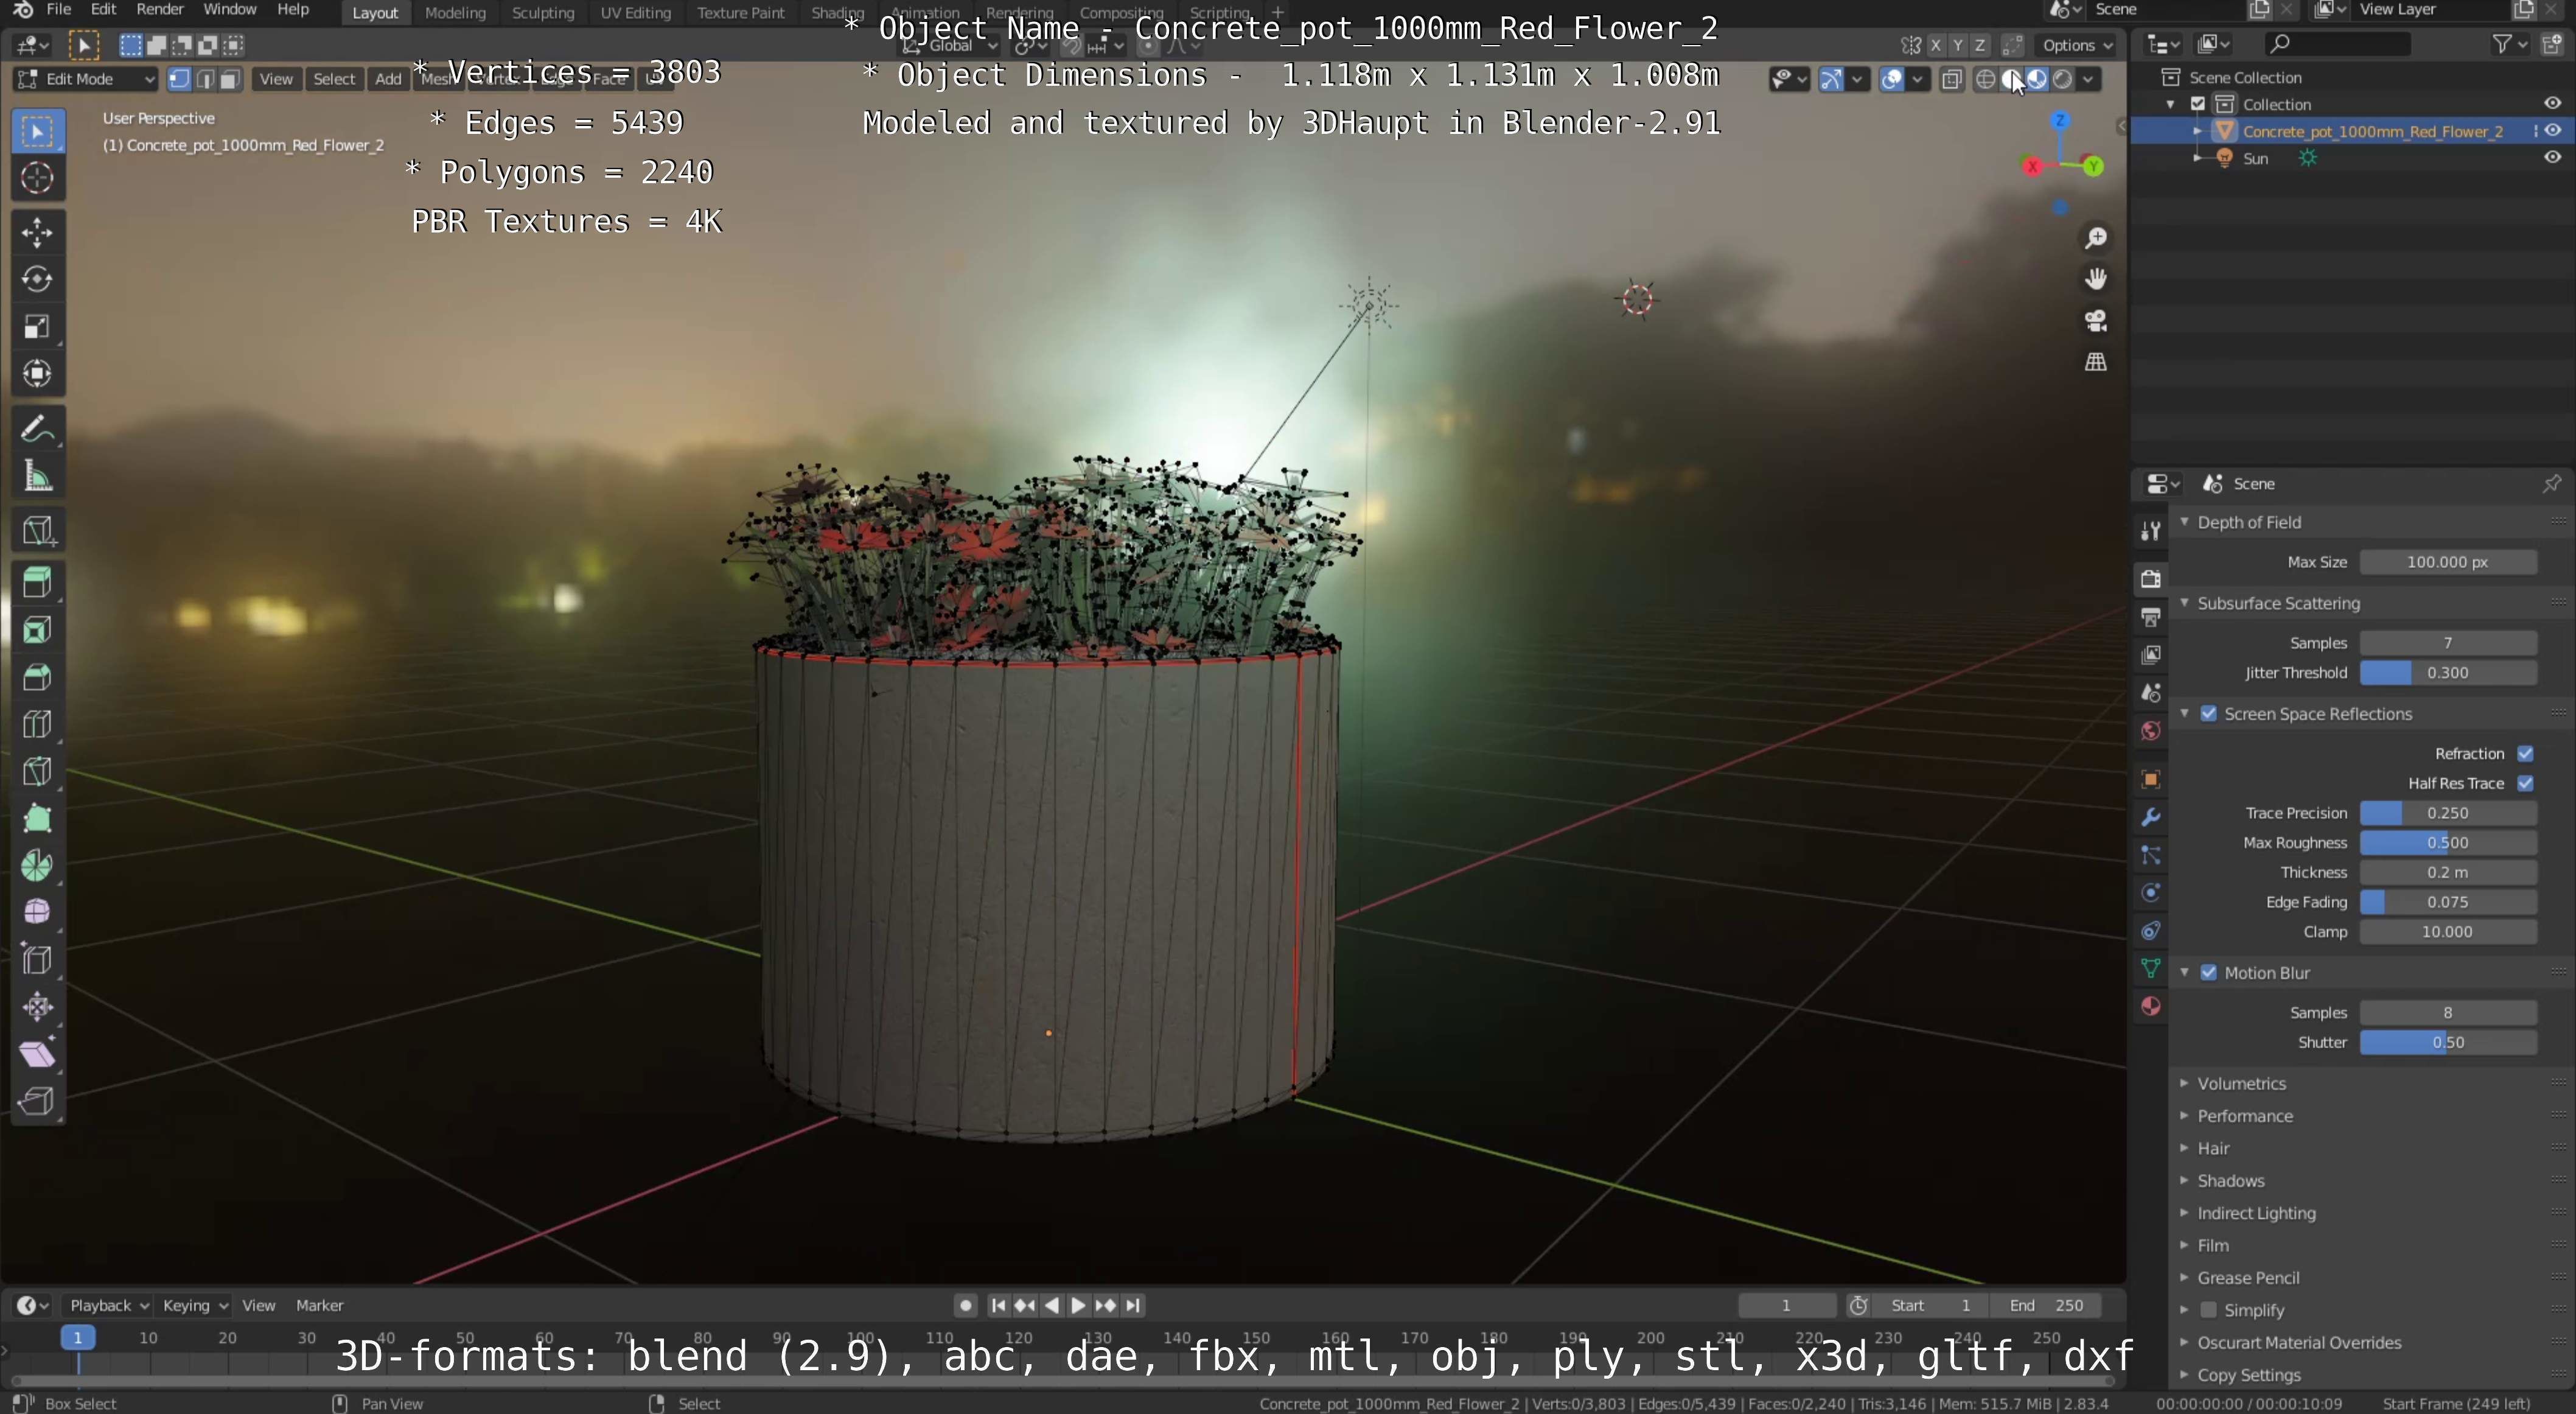Click the timeline Marker menu
This screenshot has width=2576, height=1414.
click(319, 1305)
